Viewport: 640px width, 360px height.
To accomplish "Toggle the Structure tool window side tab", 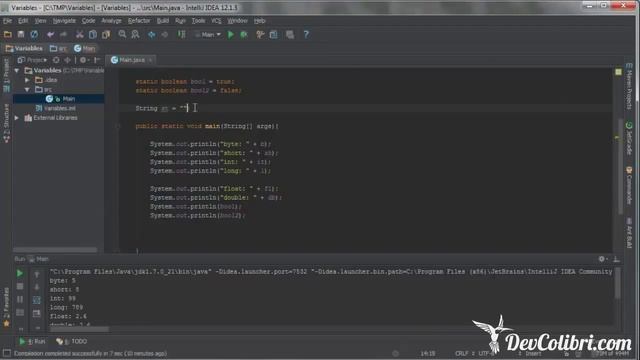I will (6, 123).
